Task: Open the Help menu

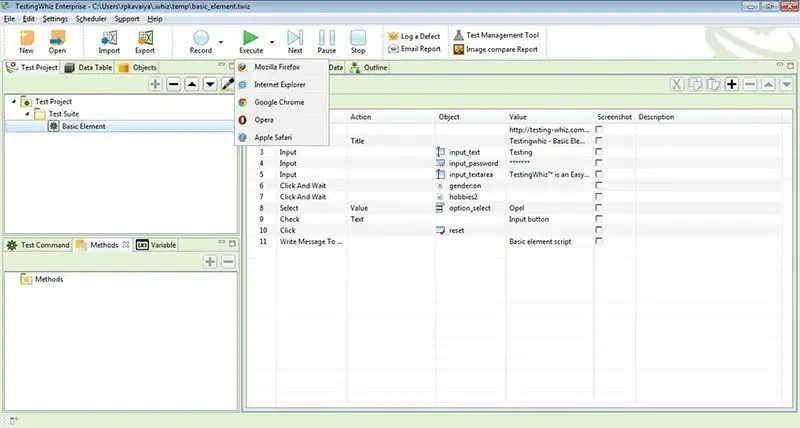Action: (155, 19)
